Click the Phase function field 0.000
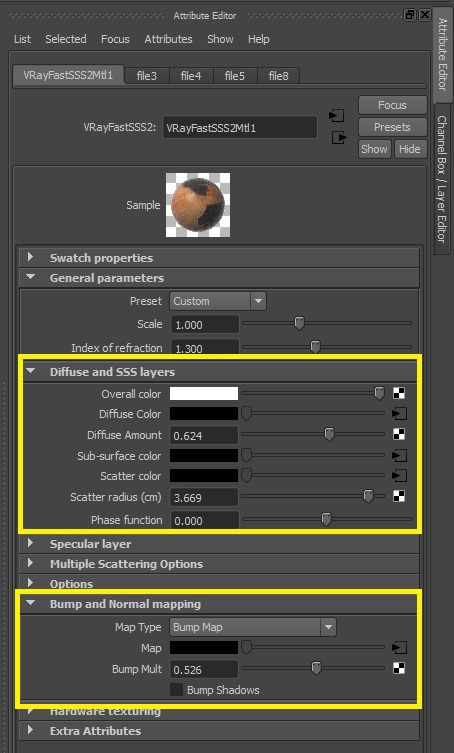Screen dimensions: 454x753 coord(204,520)
